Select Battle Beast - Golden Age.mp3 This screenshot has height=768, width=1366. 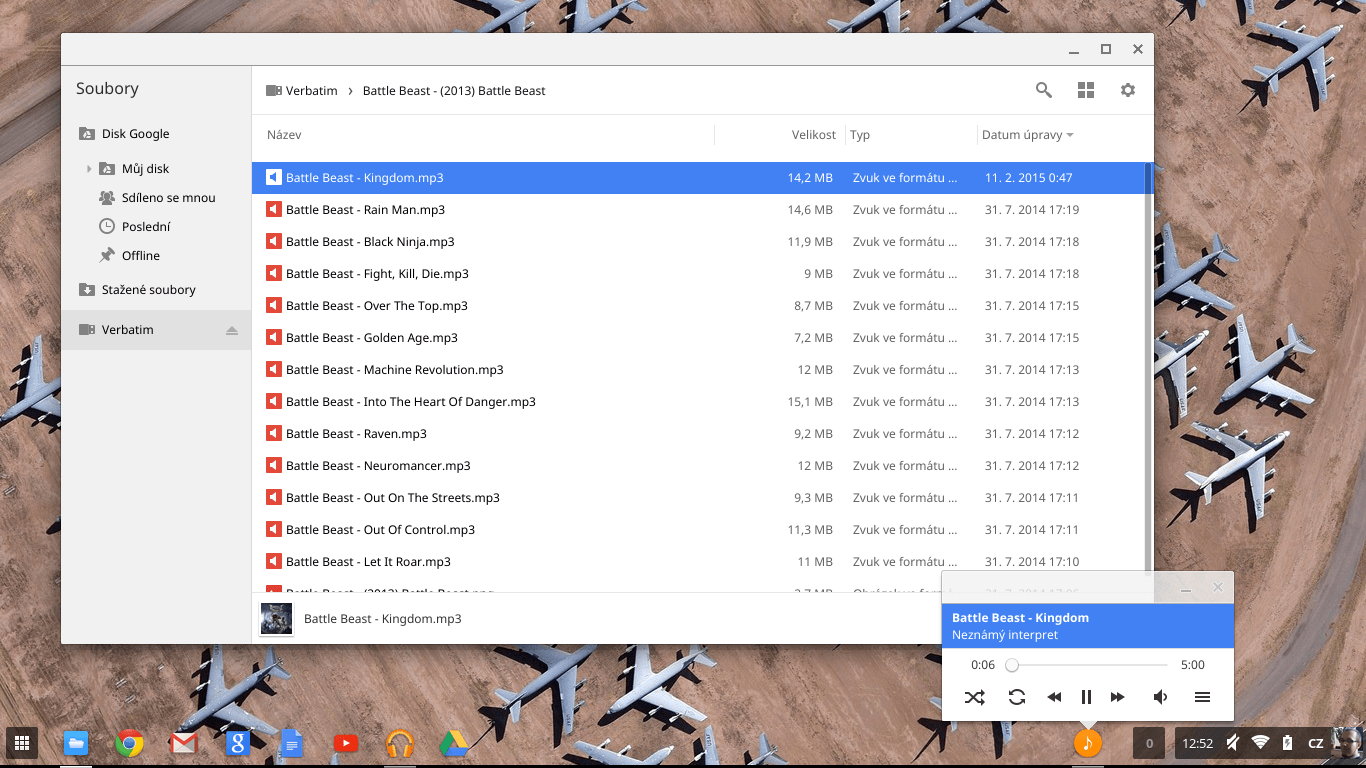tap(698, 338)
